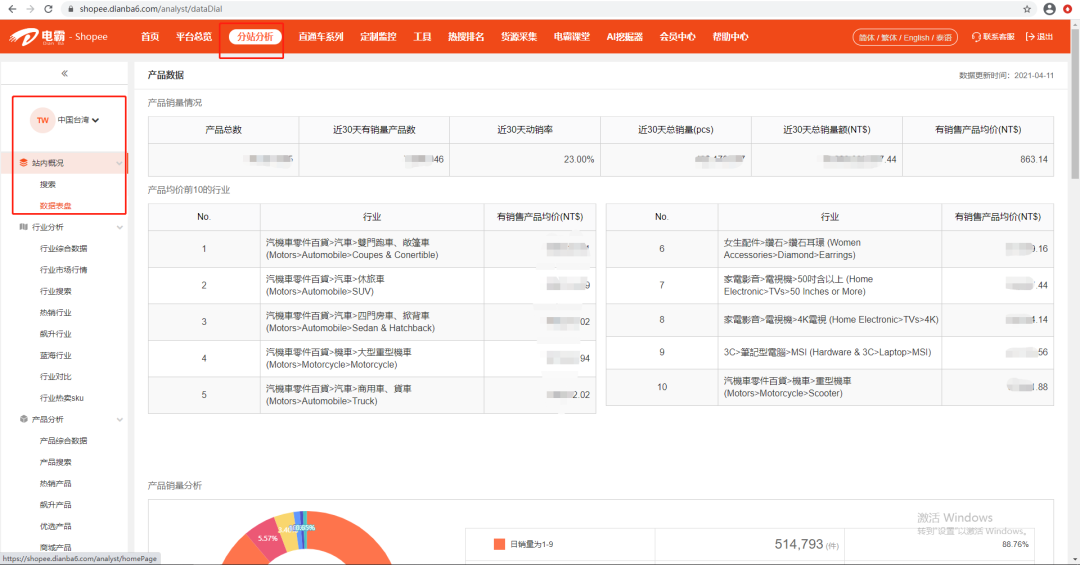Click the 行业分析 chart icon
This screenshot has height=565, width=1080.
tap(23, 227)
